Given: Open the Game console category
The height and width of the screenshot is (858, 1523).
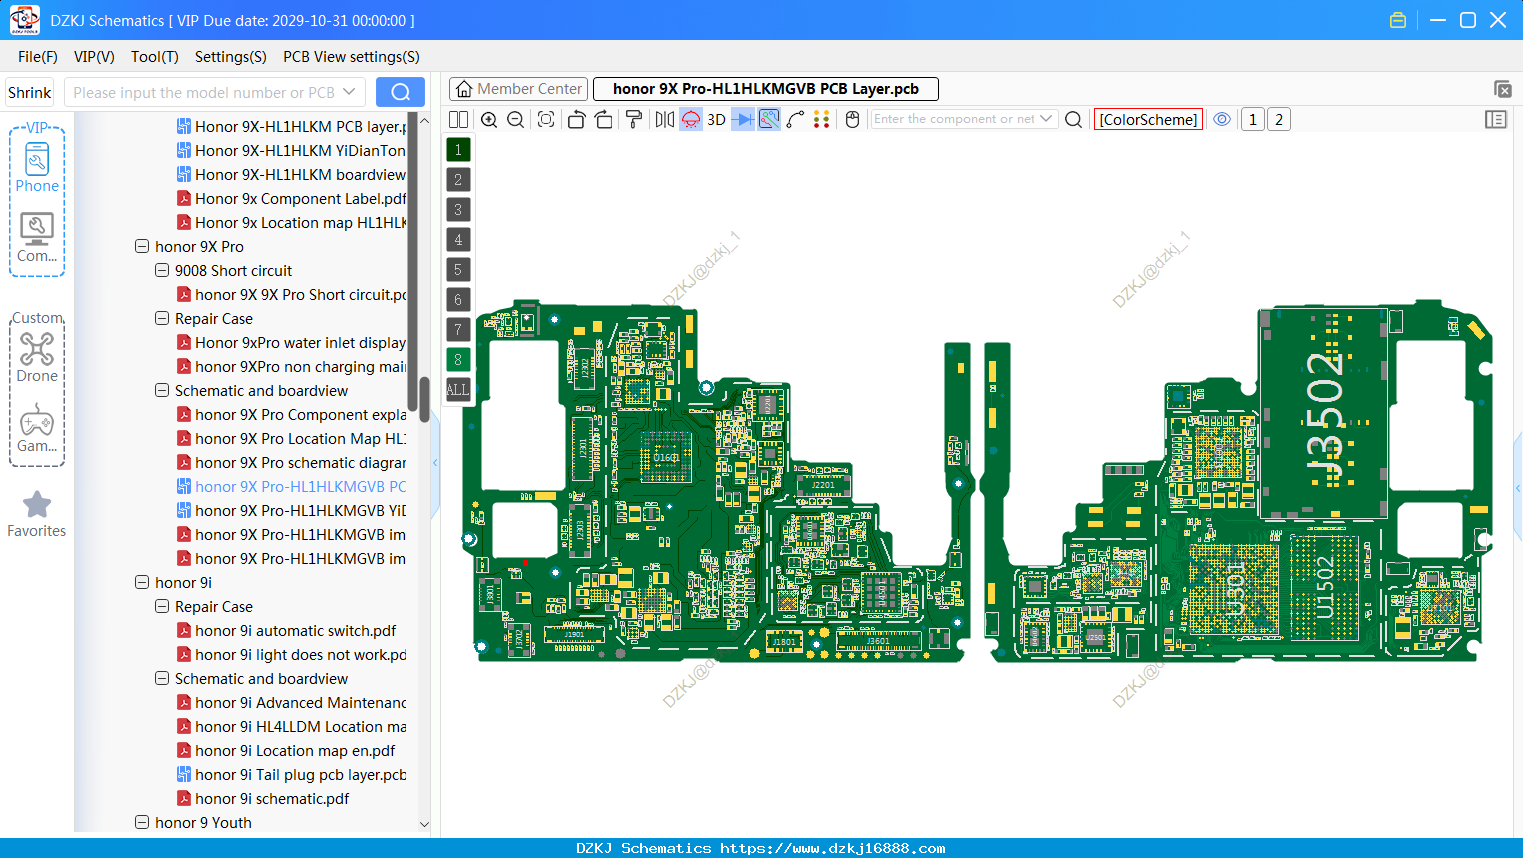Looking at the screenshot, I should tap(37, 428).
